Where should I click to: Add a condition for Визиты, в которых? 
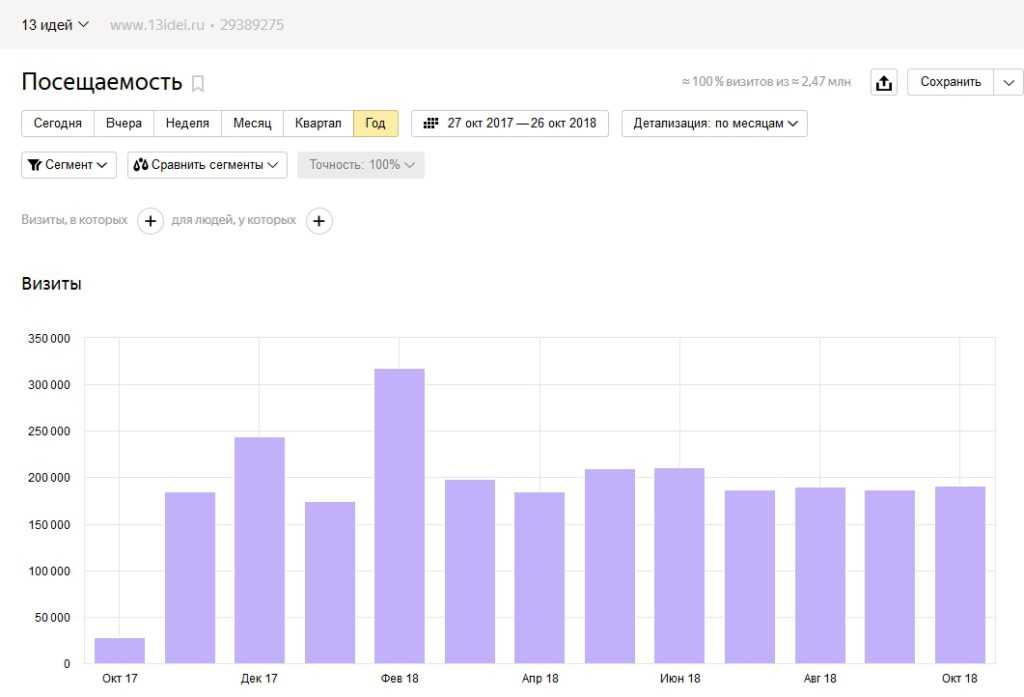coord(150,221)
